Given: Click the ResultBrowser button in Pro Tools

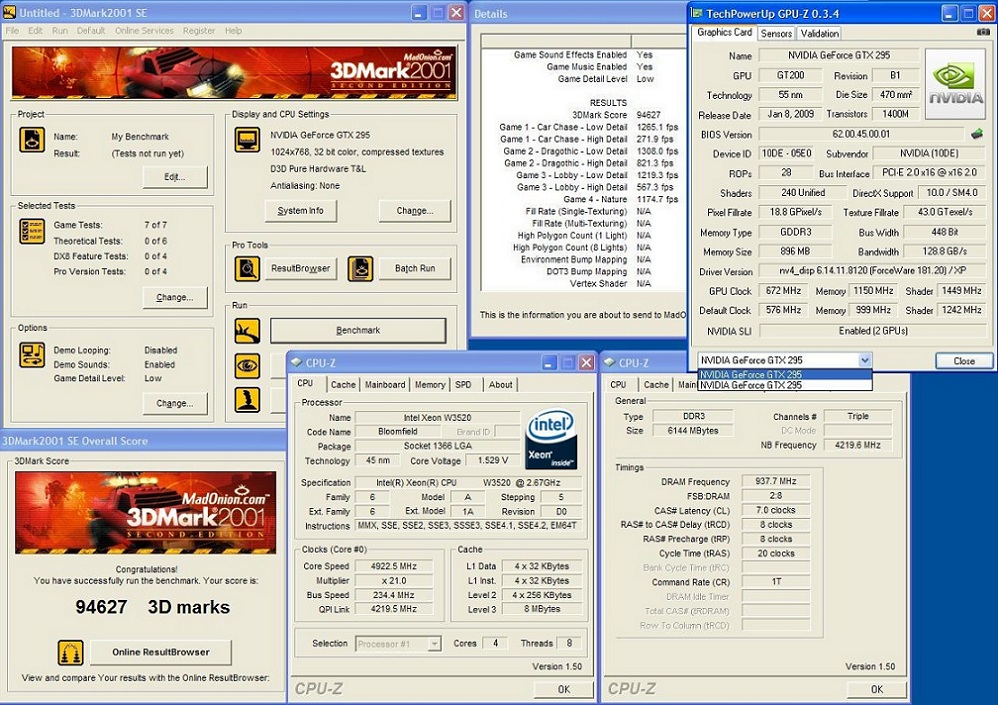Looking at the screenshot, I should click(300, 269).
